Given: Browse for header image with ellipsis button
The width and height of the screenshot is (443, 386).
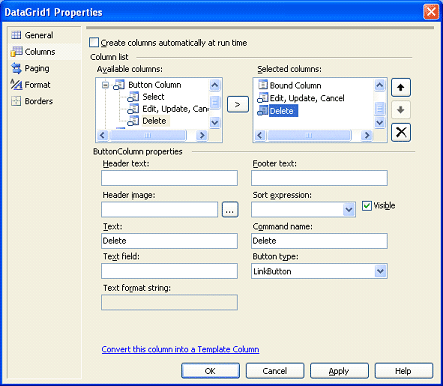Looking at the screenshot, I should 230,210.
